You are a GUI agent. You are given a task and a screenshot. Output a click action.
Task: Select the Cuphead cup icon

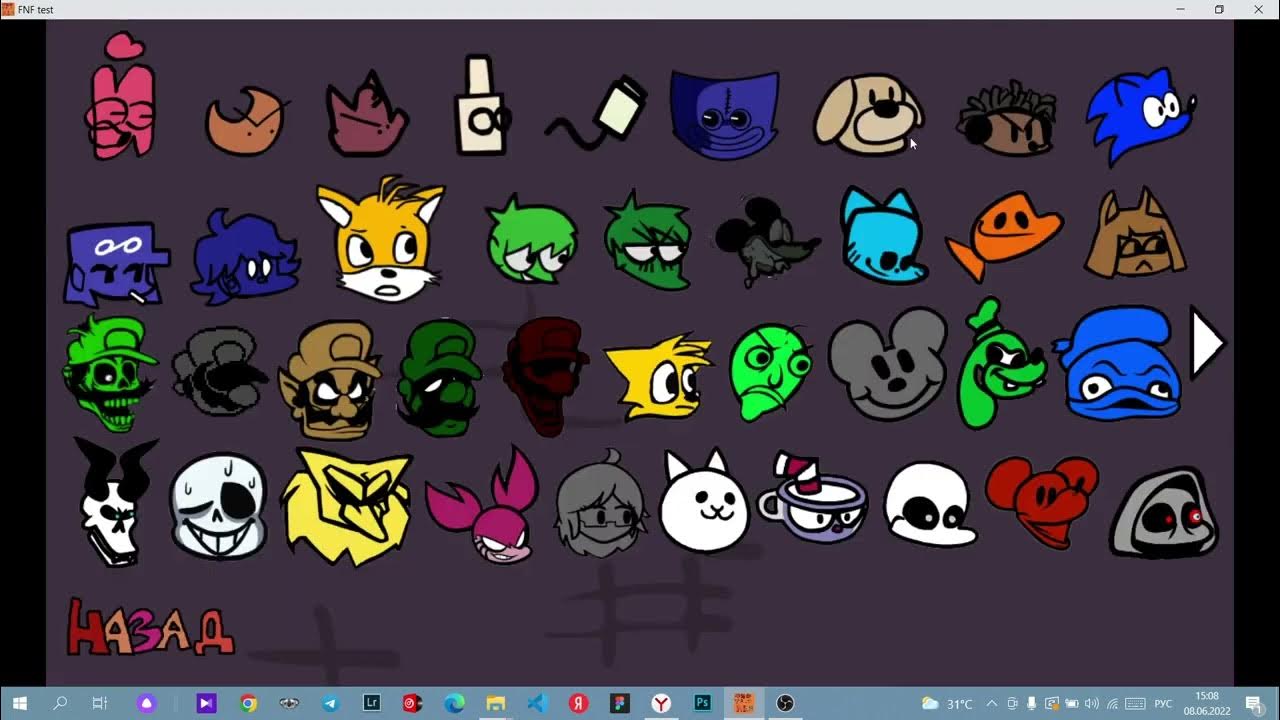click(x=812, y=497)
